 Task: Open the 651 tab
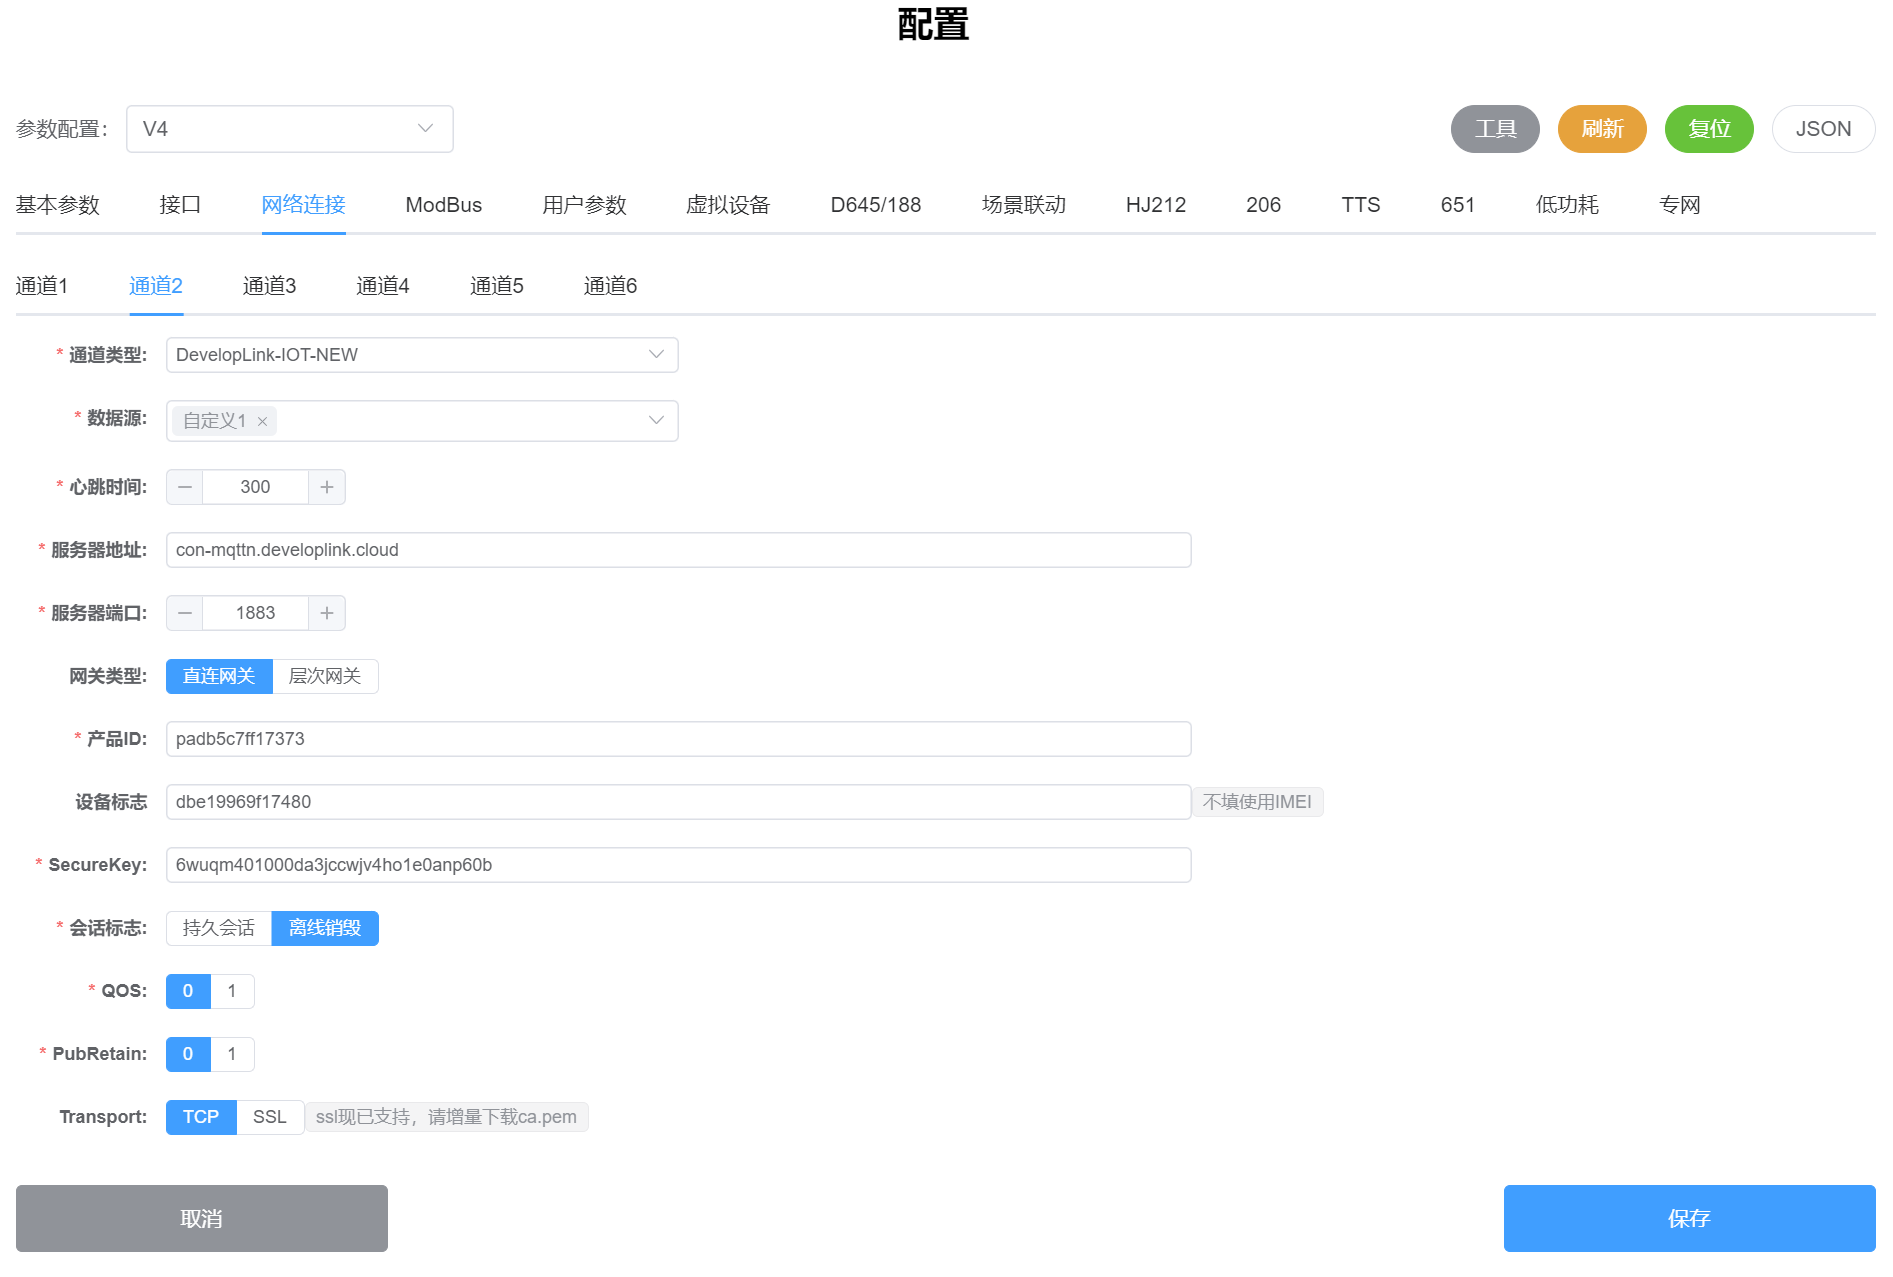[x=1458, y=205]
